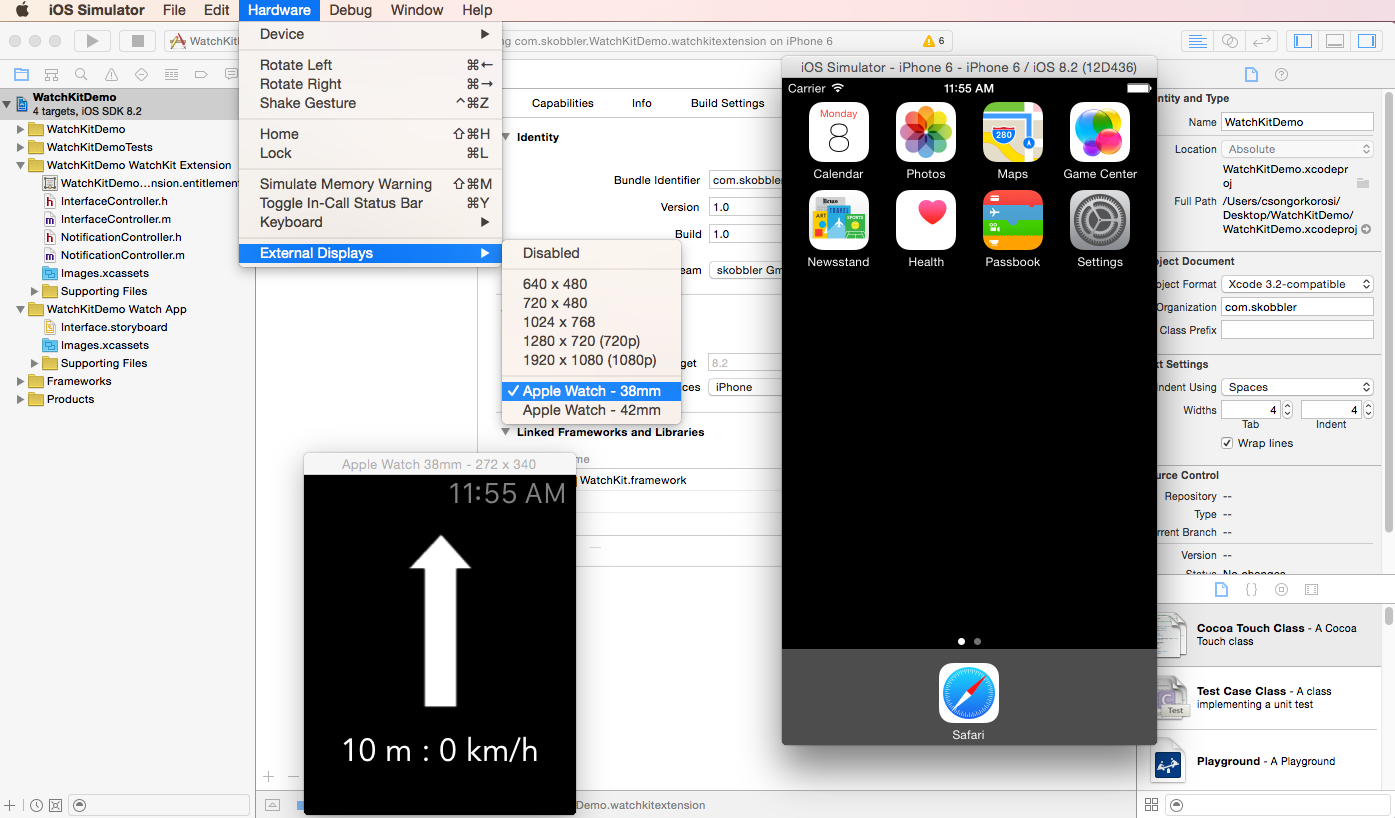1395x818 pixels.
Task: Tap the Health app icon
Action: (925, 221)
